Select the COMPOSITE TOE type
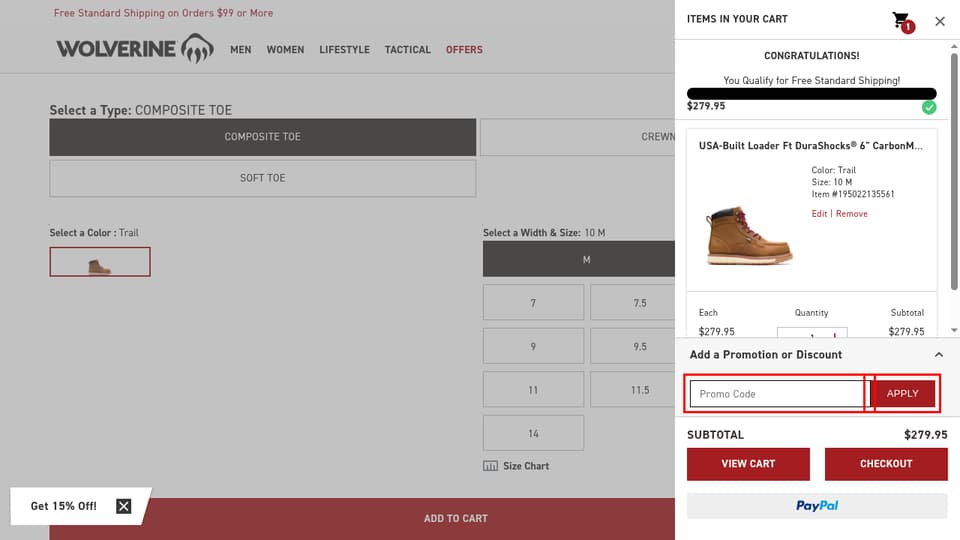The width and height of the screenshot is (960, 540). tap(263, 137)
